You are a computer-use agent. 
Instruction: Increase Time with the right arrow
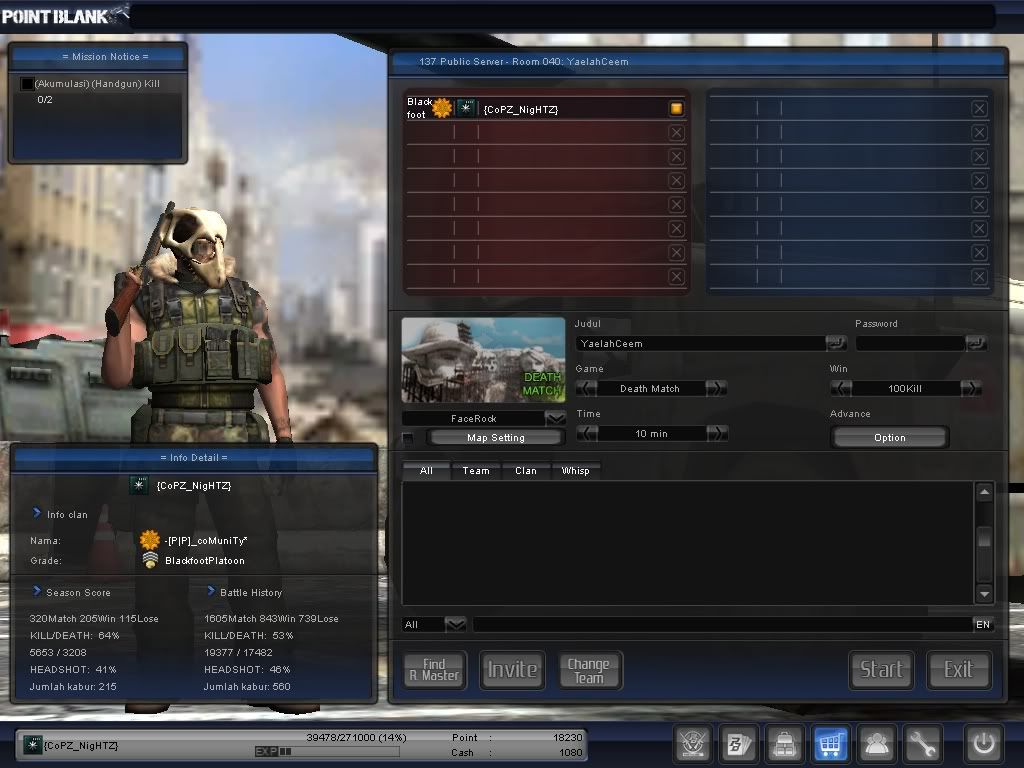[717, 433]
